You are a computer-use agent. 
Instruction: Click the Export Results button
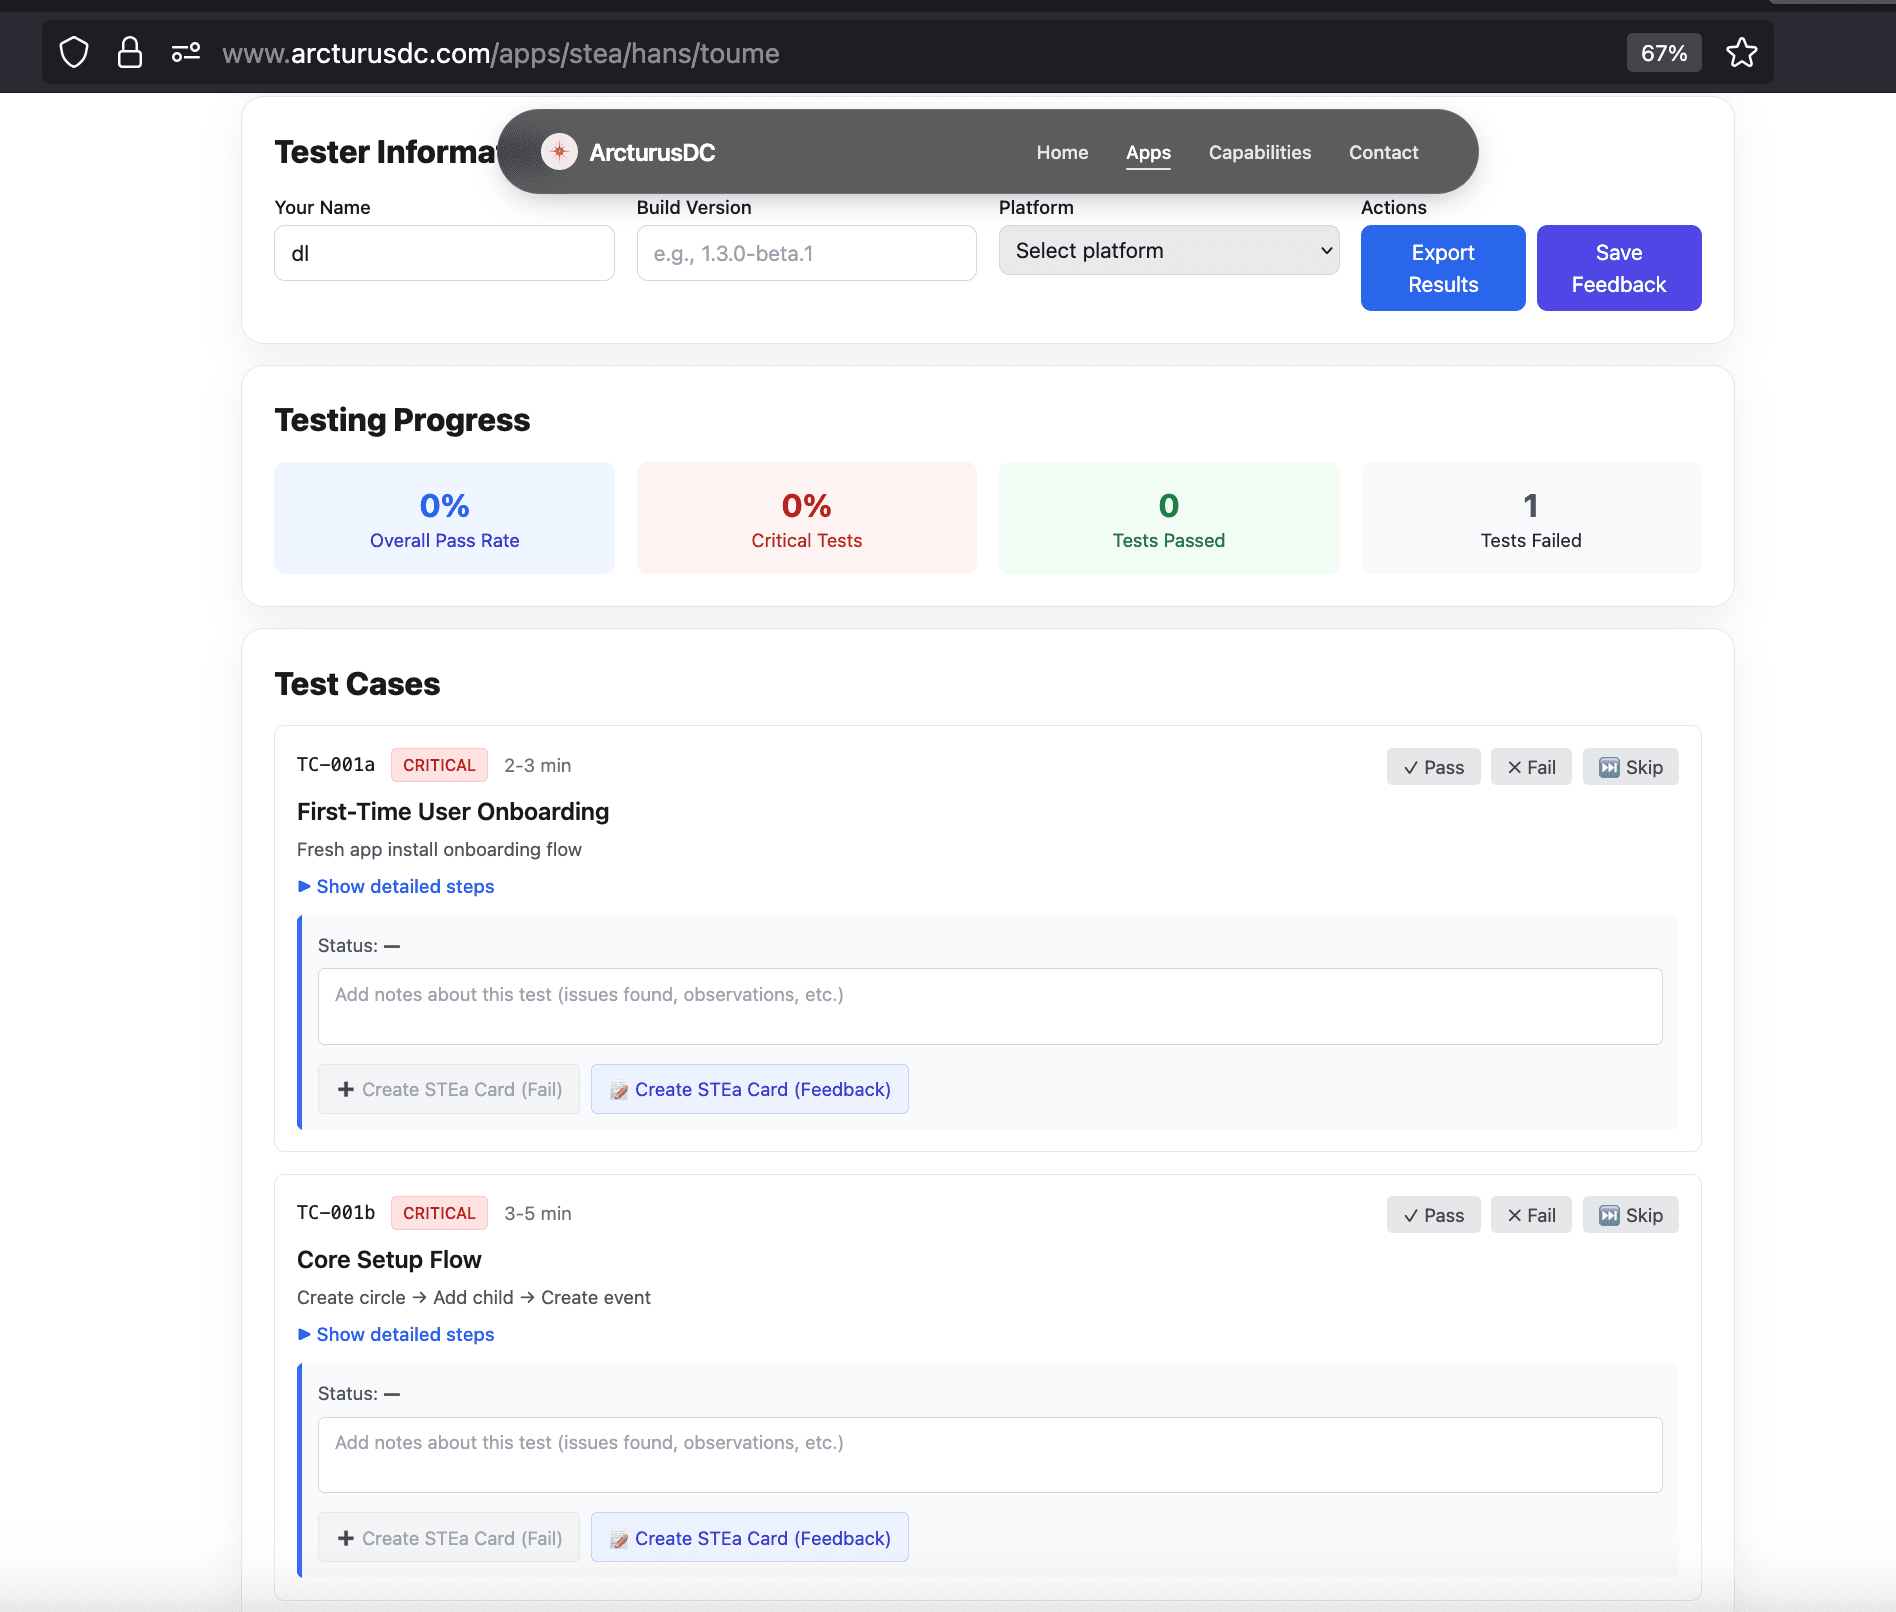(x=1442, y=268)
